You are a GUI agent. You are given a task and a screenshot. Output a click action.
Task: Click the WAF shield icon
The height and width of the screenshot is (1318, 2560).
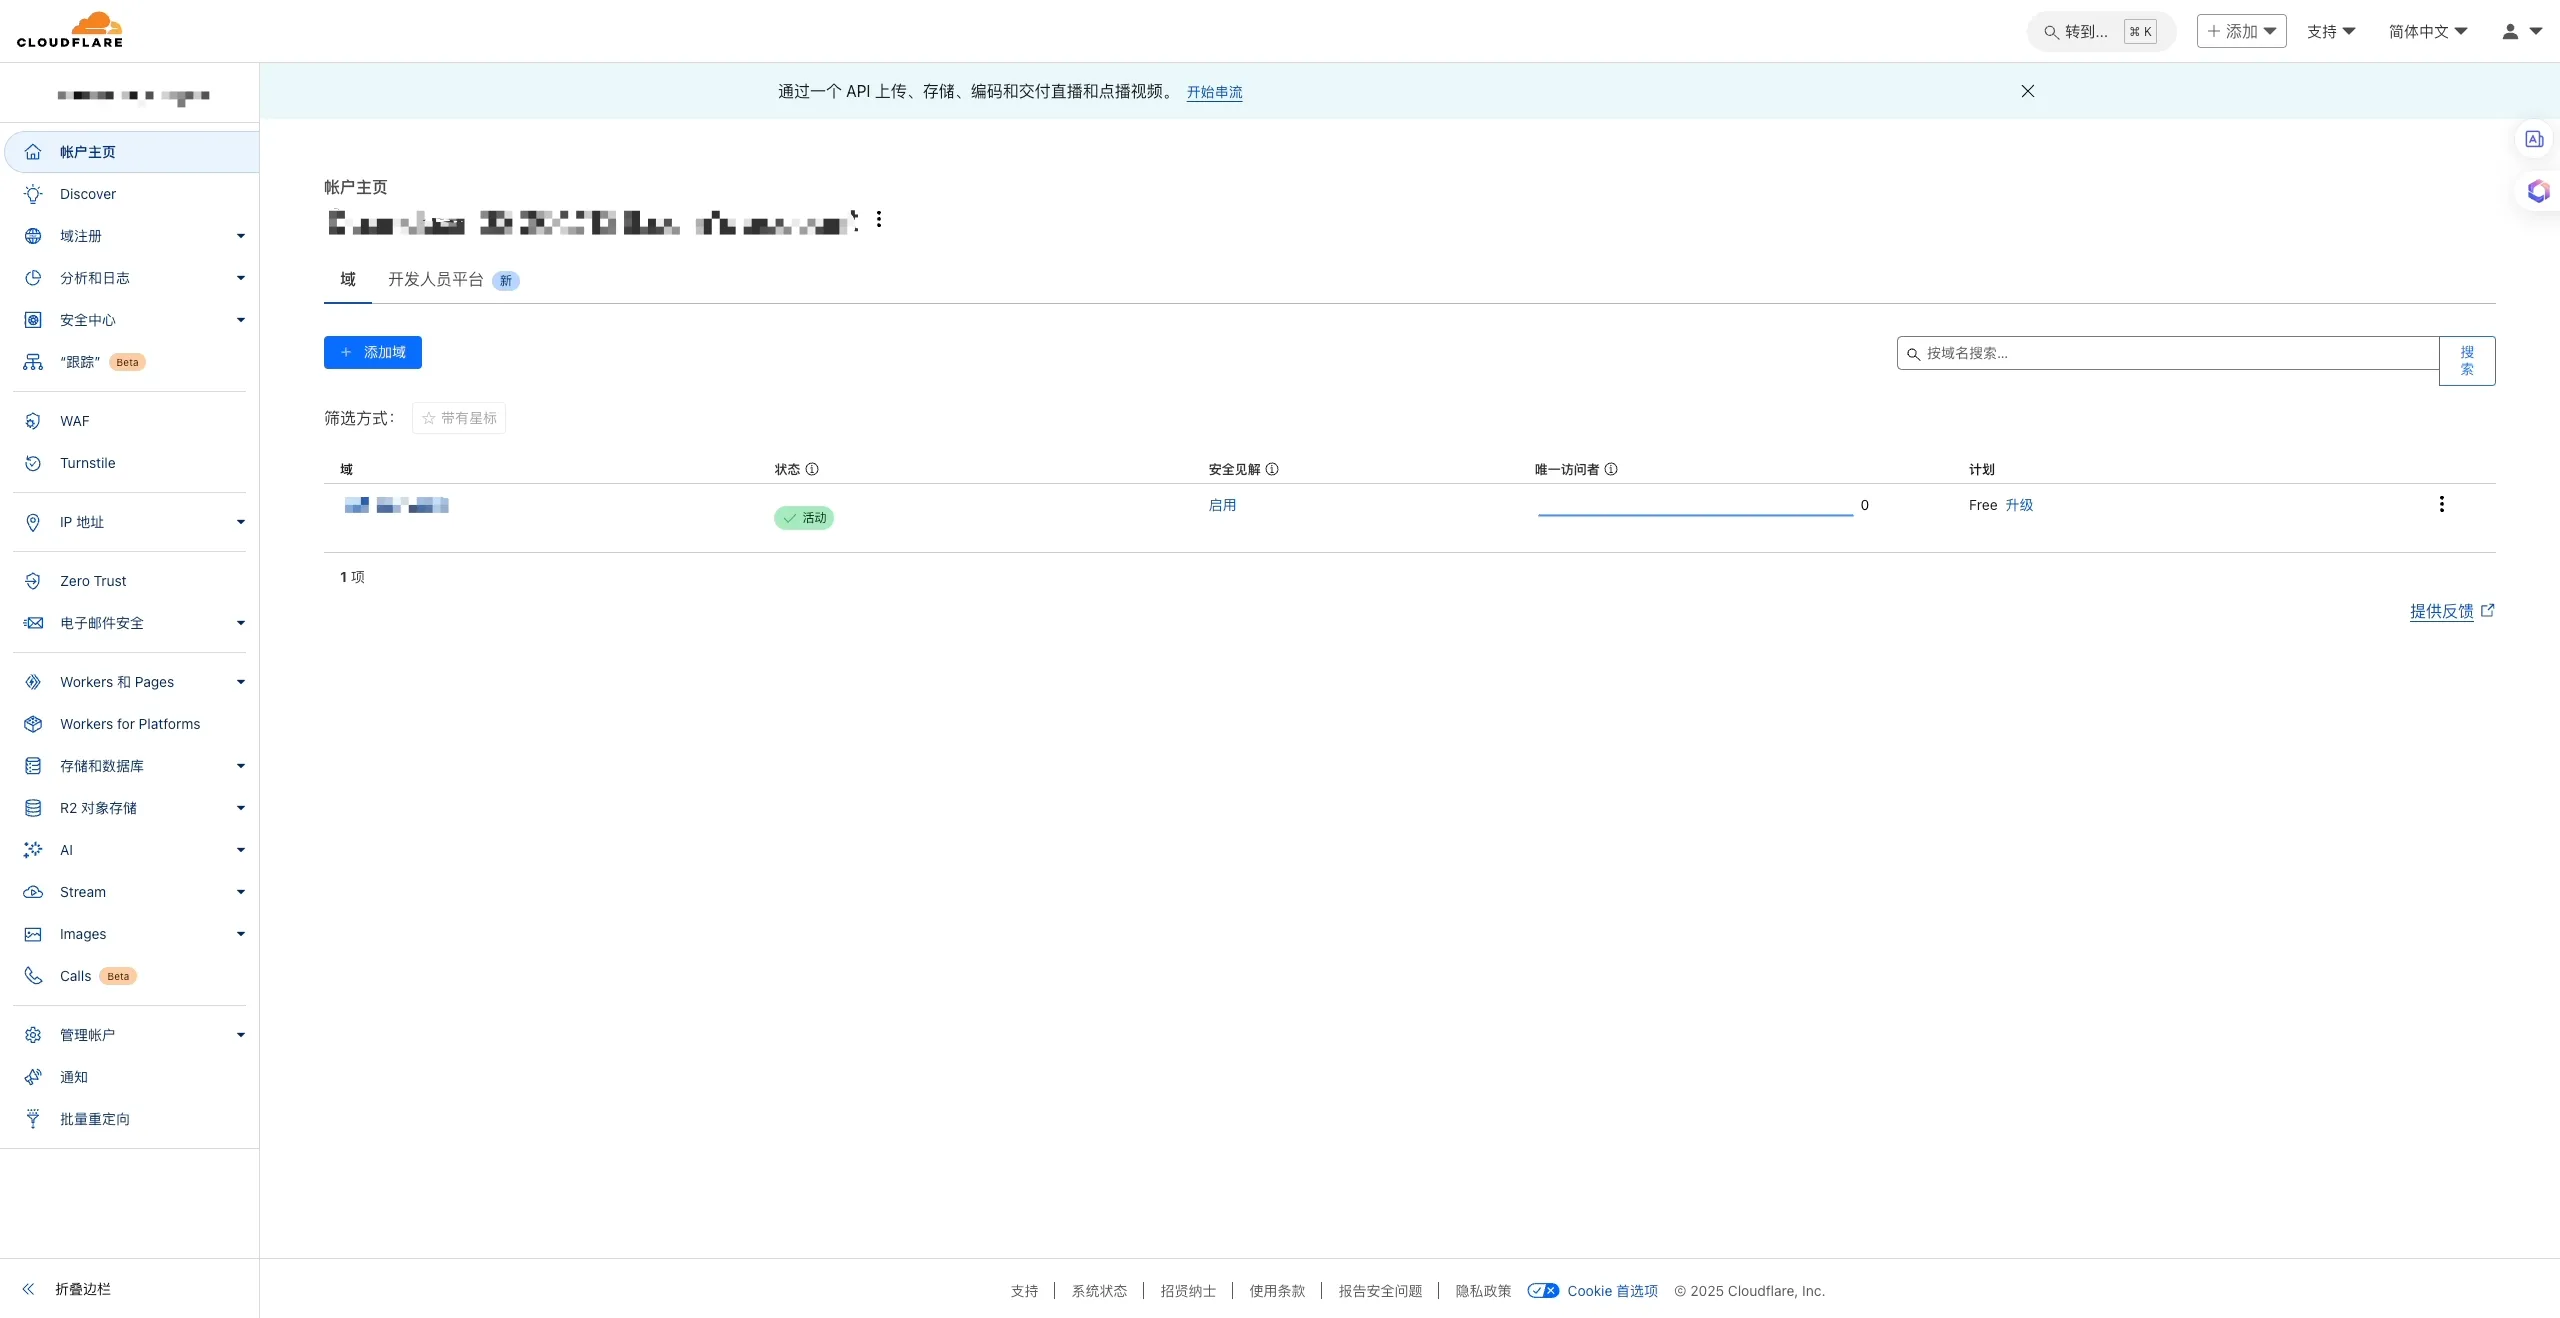[33, 421]
